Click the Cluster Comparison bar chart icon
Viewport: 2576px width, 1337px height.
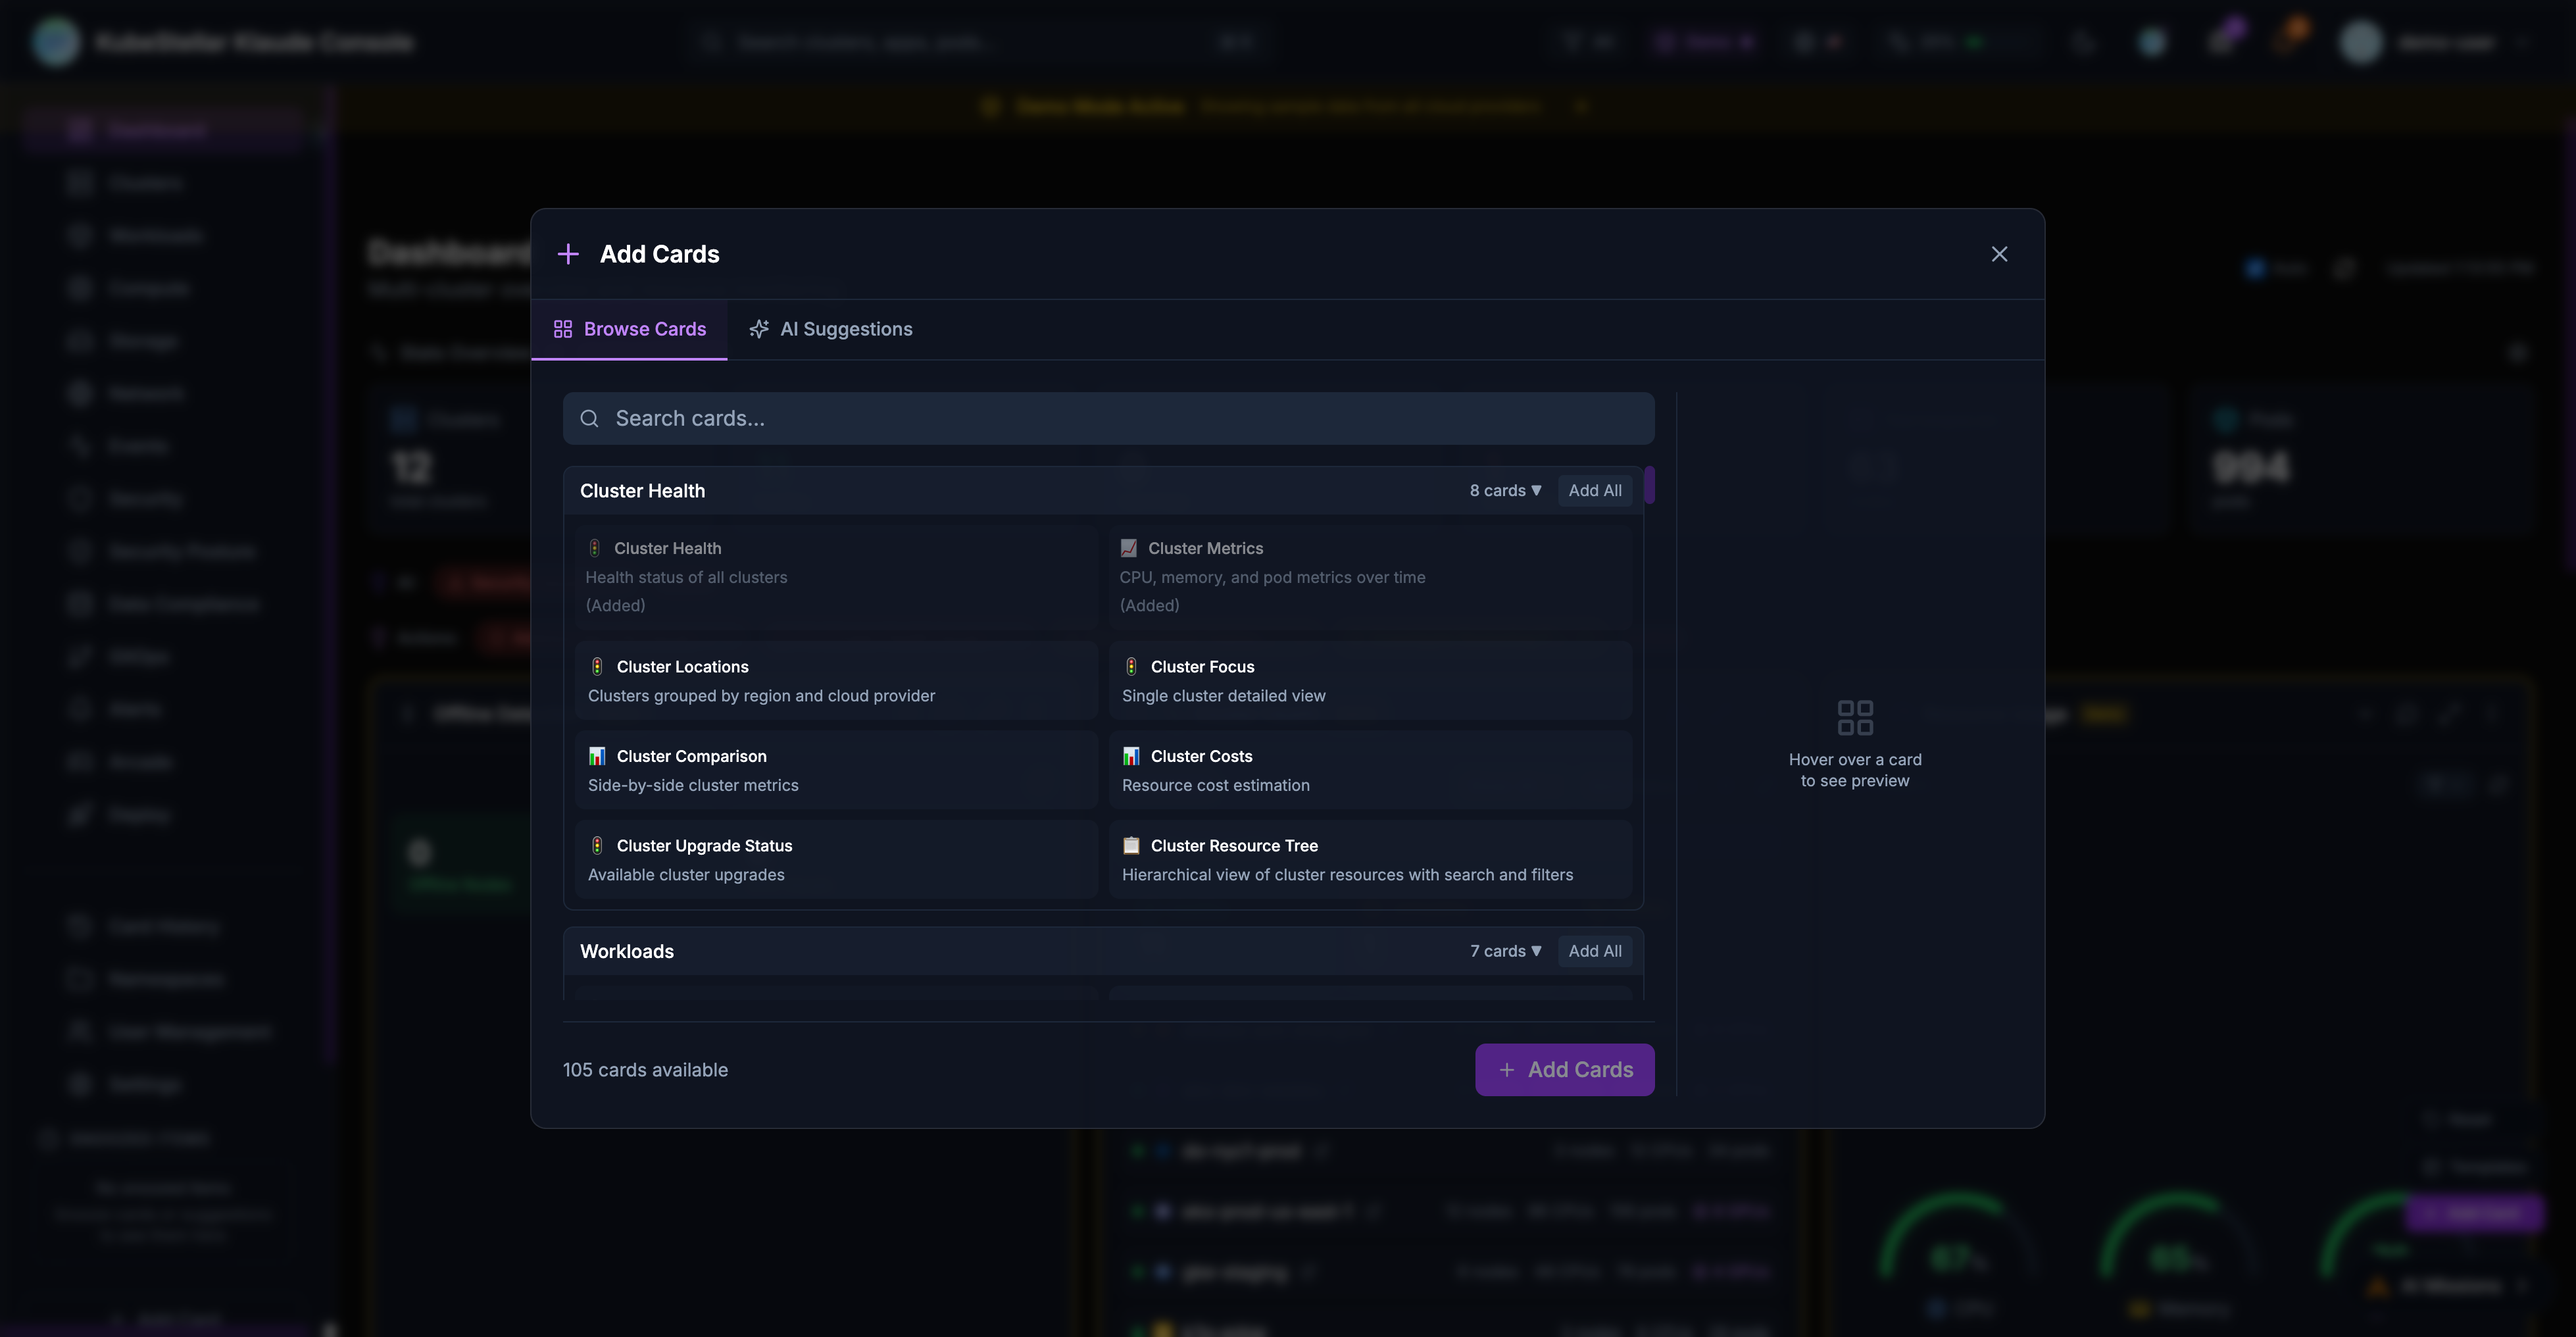[597, 756]
